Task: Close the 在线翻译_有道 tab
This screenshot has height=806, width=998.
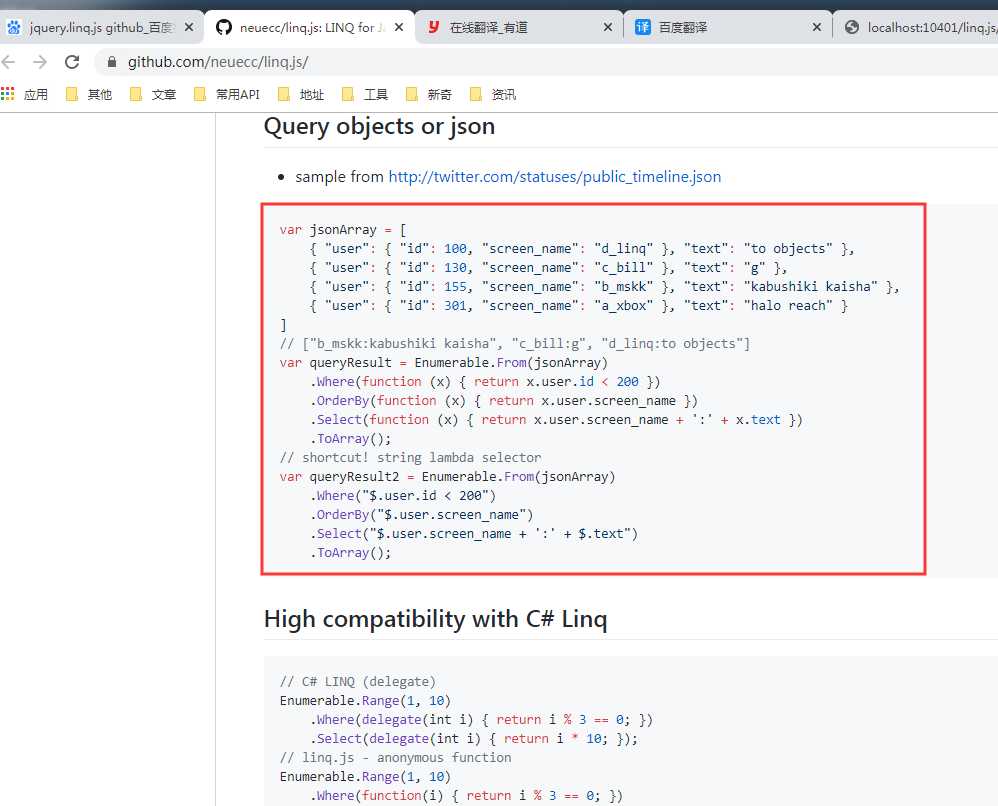Action: pos(608,27)
